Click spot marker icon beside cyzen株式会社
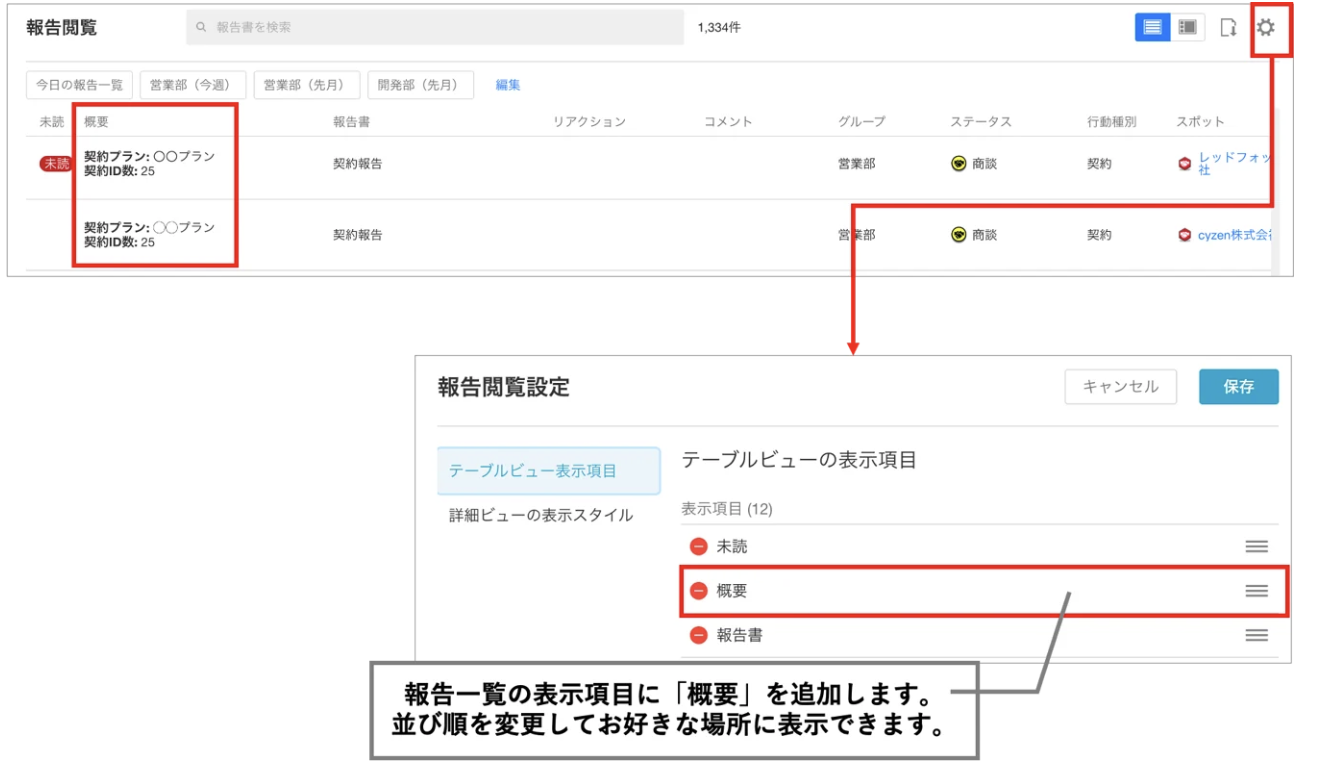Screen dimensions: 1322x770 [x=1185, y=235]
